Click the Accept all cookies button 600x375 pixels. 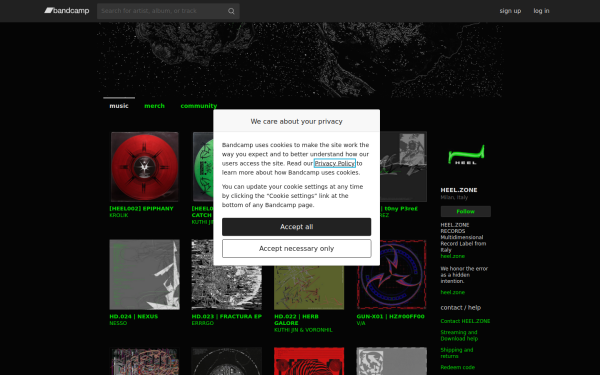(297, 227)
